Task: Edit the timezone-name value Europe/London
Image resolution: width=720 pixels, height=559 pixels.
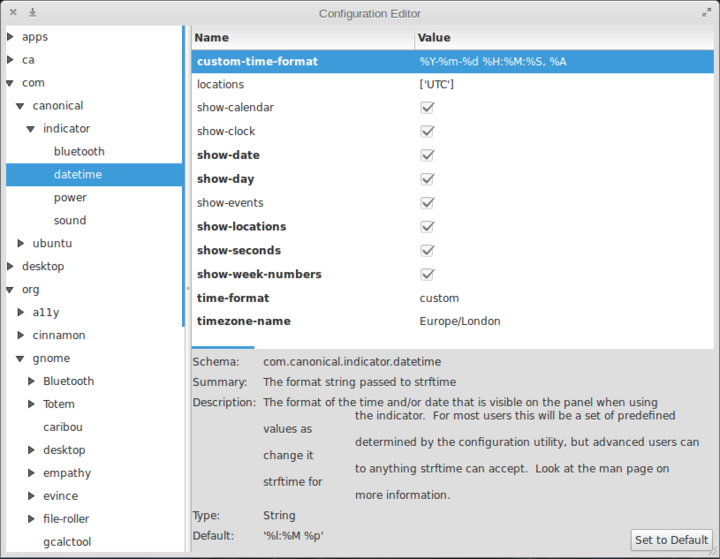Action: point(460,322)
